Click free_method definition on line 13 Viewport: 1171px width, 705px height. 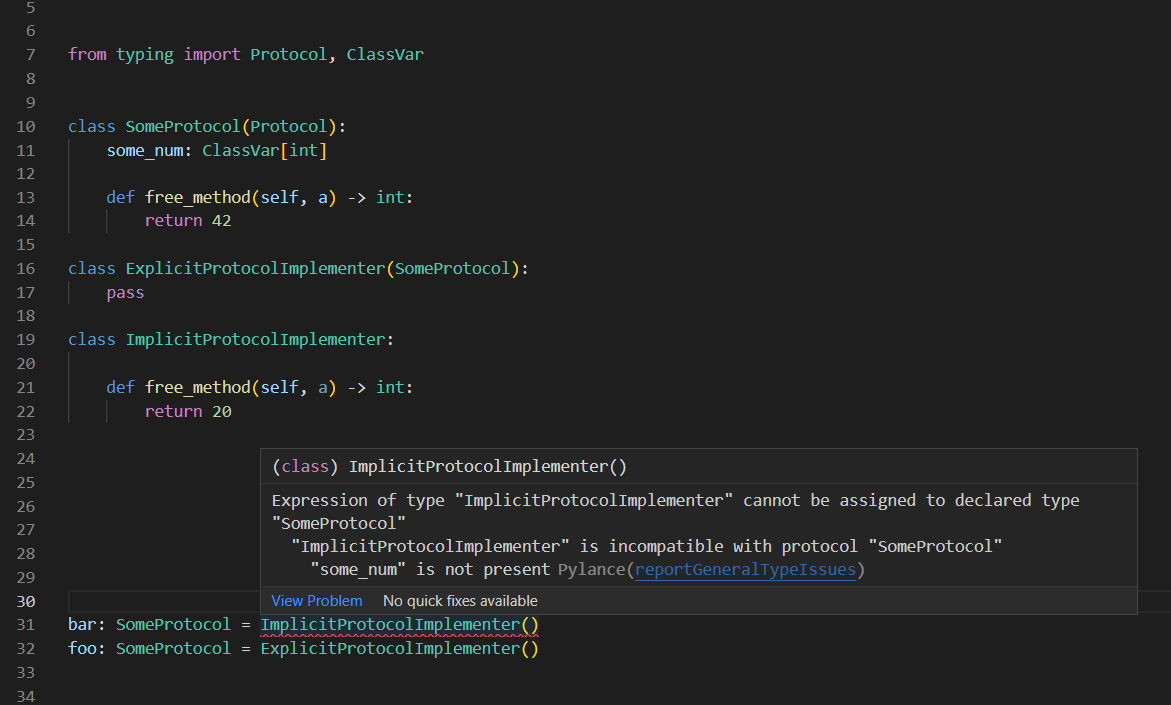198,196
